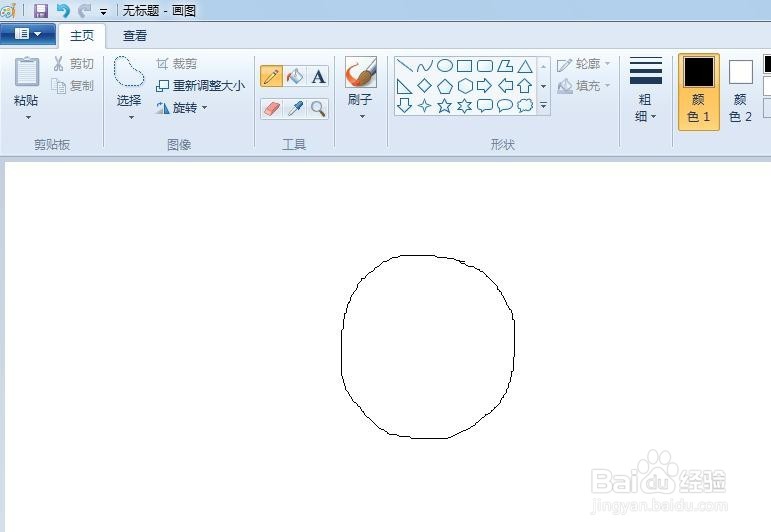Click the Paint application icon in title bar
This screenshot has width=771, height=532.
coord(8,10)
